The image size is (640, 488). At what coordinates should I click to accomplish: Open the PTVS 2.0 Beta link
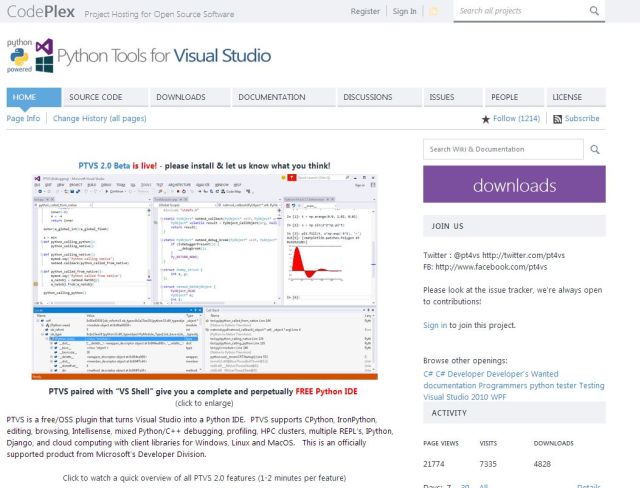coord(104,166)
